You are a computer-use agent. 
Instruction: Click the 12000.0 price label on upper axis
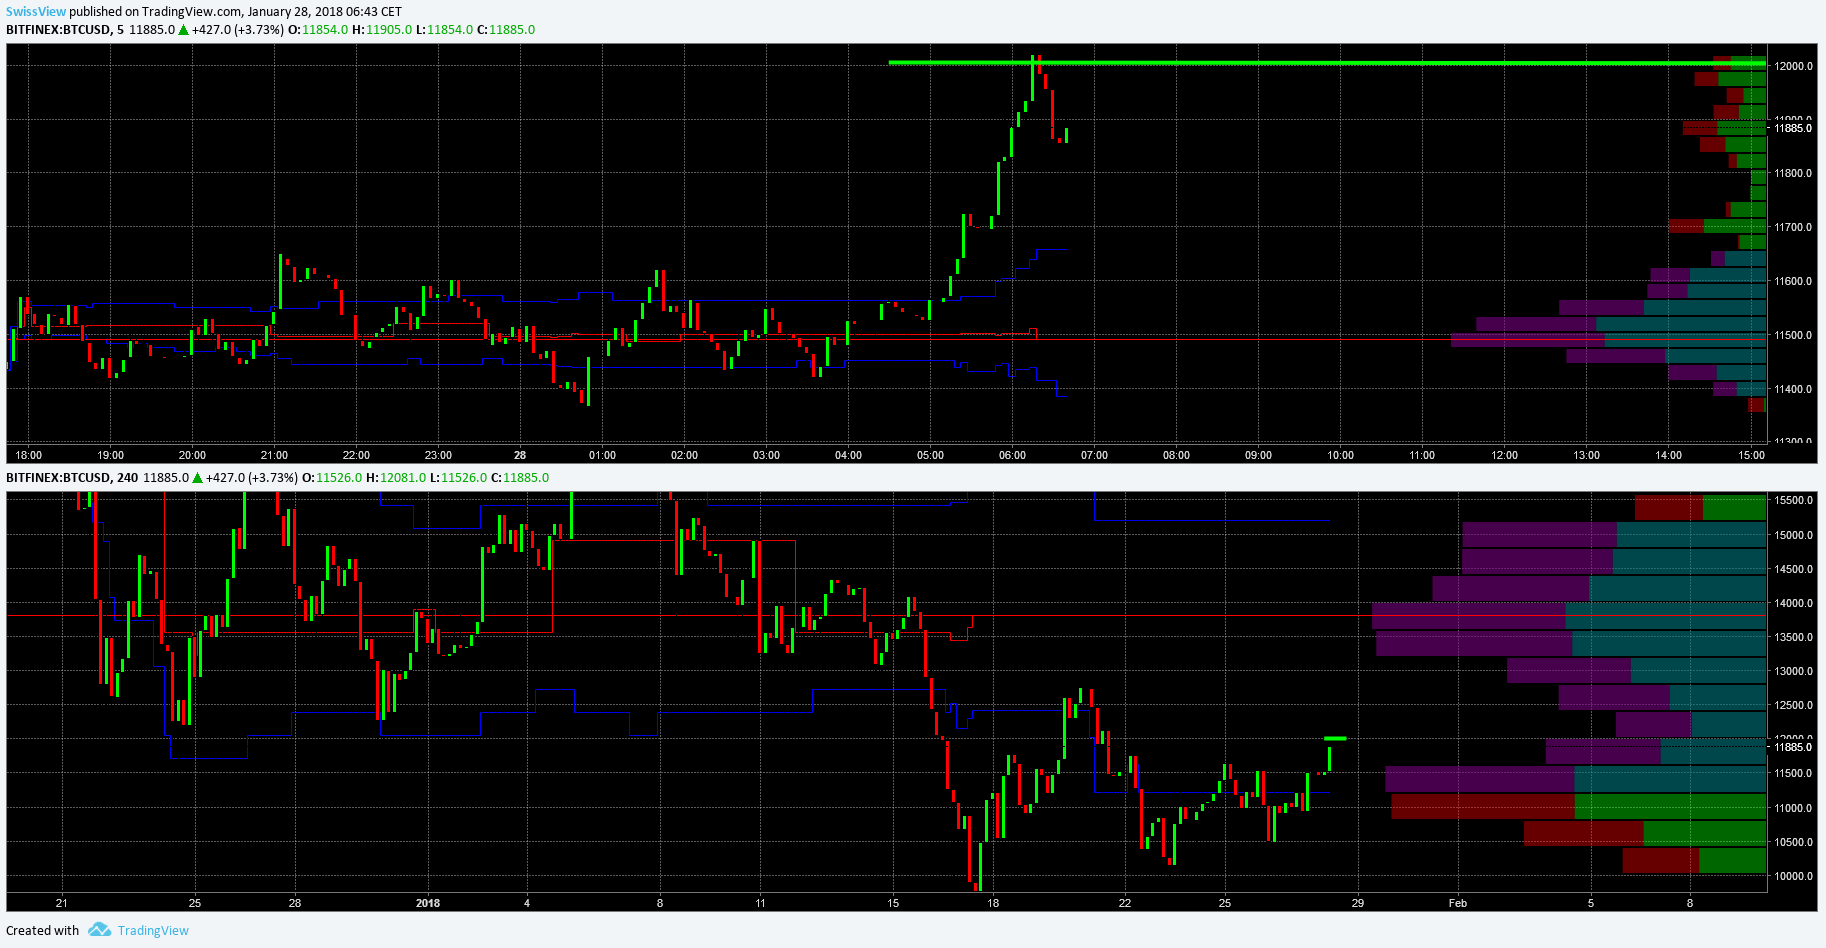pos(1793,66)
